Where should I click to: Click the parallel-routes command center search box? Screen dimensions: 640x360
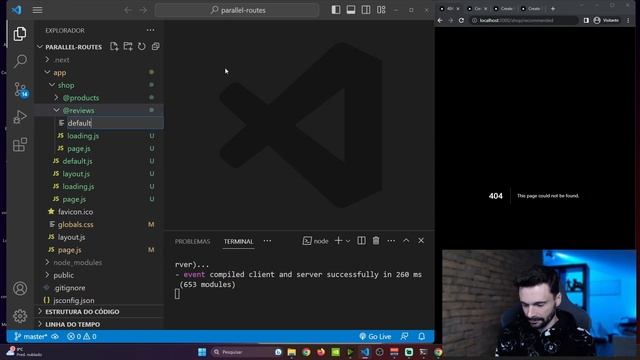(x=237, y=10)
